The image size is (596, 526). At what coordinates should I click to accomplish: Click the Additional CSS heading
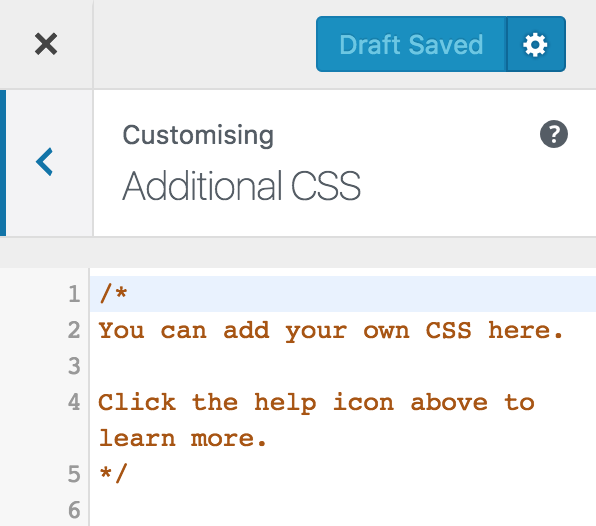[241, 186]
